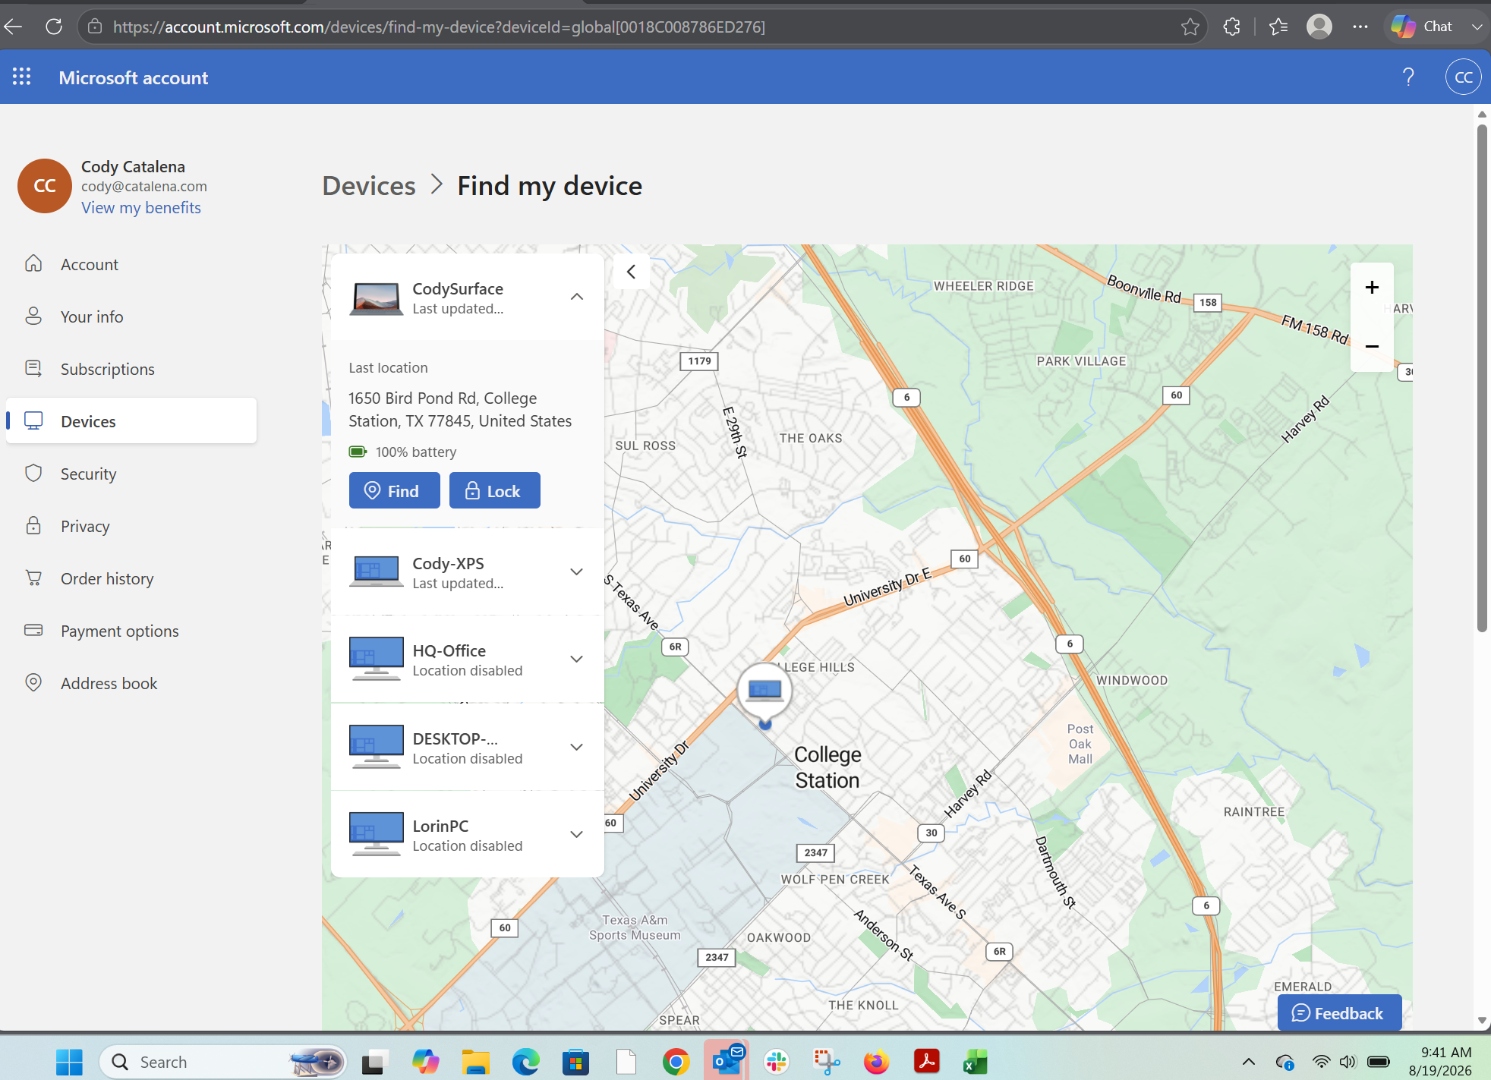Open Firefox from taskbar
This screenshot has width=1491, height=1080.
pos(876,1062)
